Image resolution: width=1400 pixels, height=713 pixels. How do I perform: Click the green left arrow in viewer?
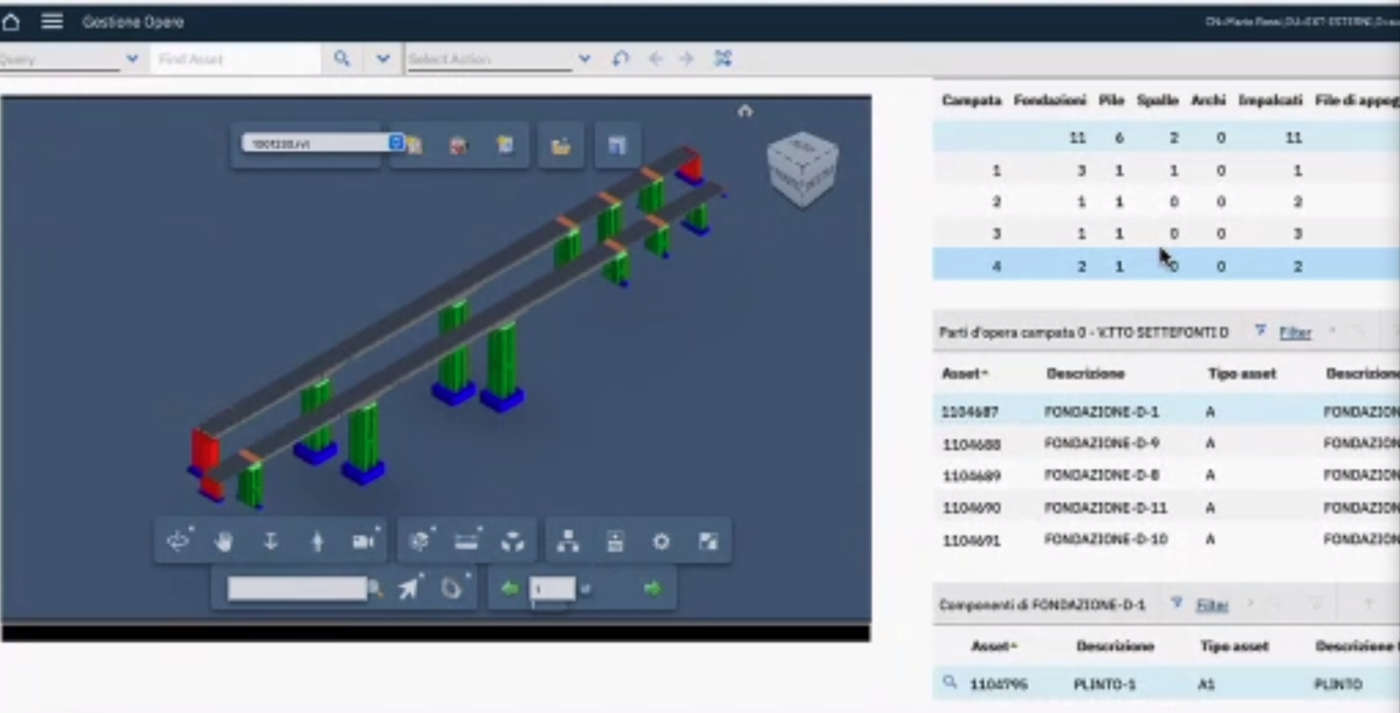pyautogui.click(x=509, y=589)
